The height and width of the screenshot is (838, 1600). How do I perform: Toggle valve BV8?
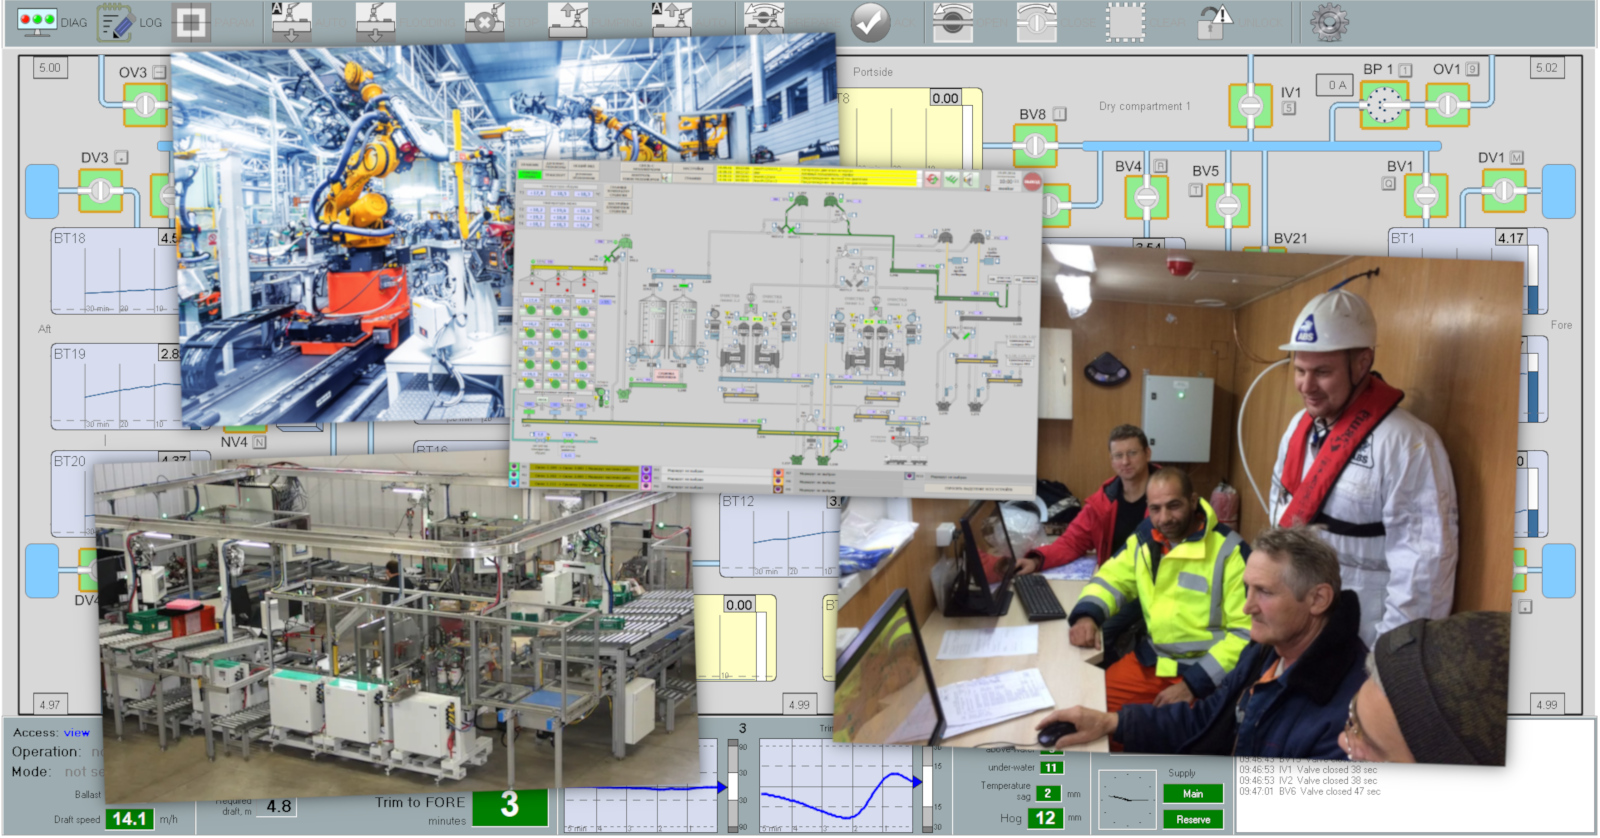click(x=1035, y=146)
